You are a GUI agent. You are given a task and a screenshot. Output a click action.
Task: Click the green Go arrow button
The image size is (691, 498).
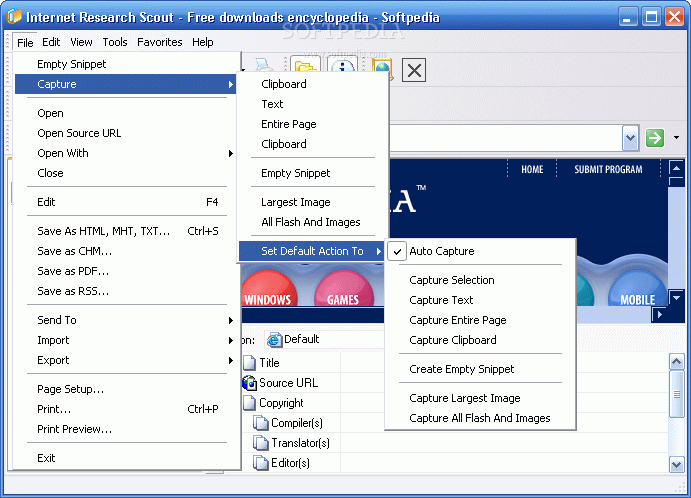pos(655,138)
